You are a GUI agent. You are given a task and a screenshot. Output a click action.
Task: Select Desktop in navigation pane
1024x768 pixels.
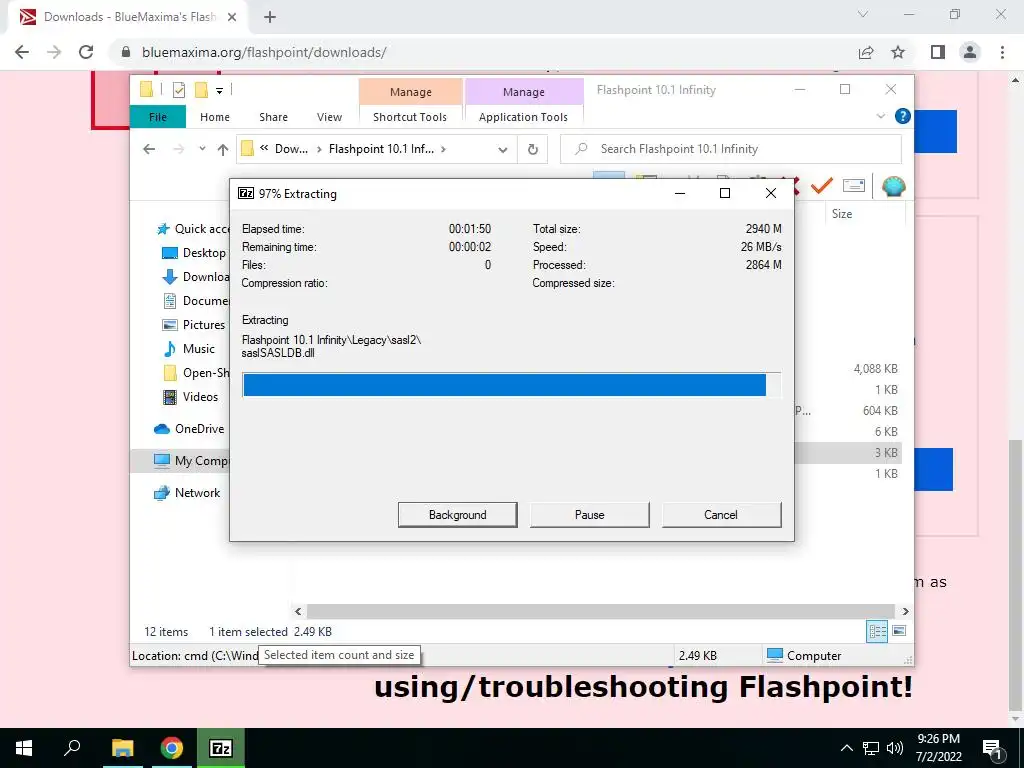[194, 253]
